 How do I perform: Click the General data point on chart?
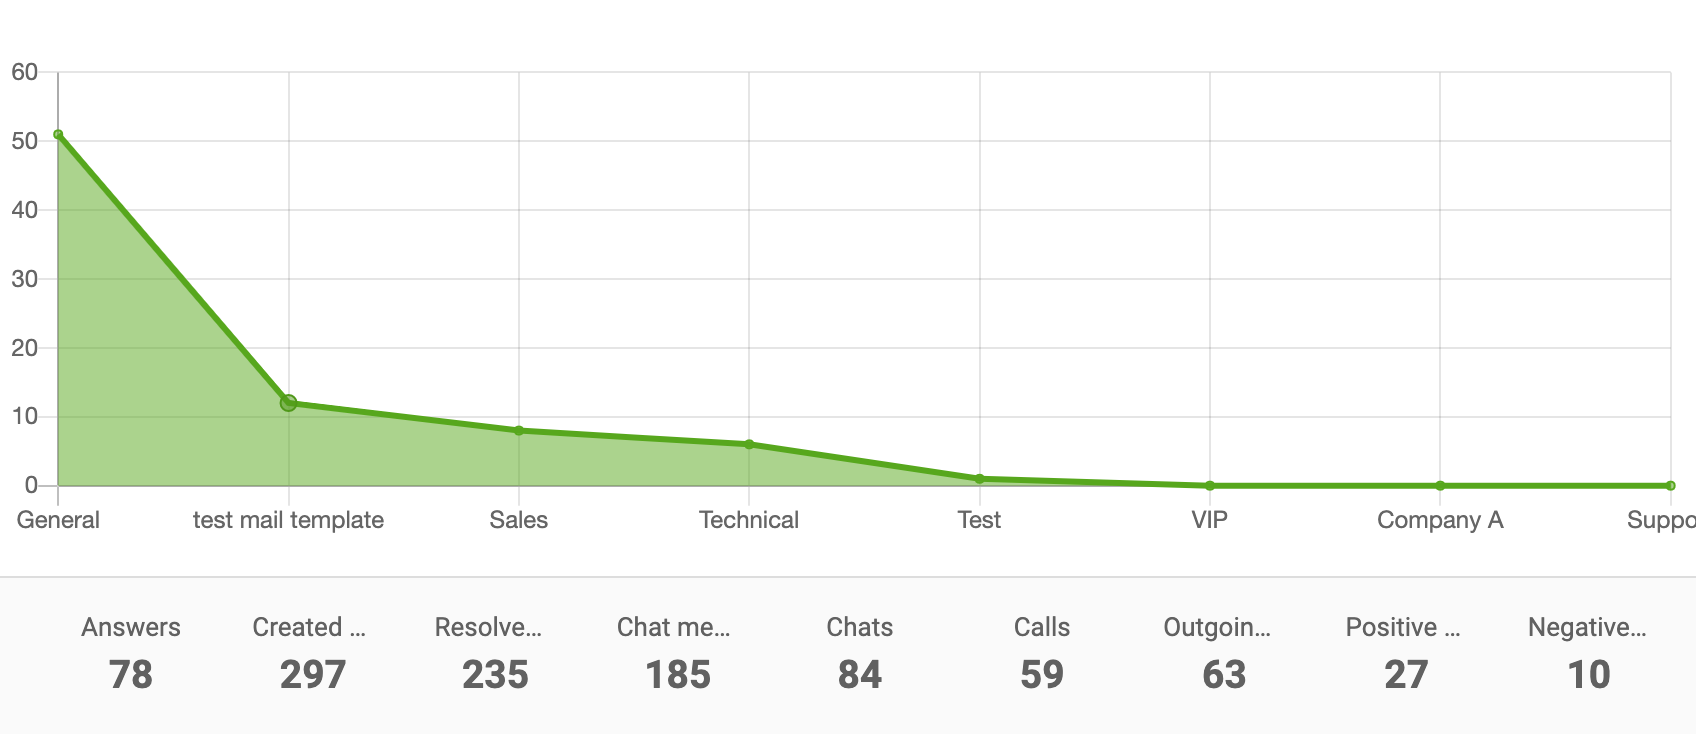(x=58, y=135)
